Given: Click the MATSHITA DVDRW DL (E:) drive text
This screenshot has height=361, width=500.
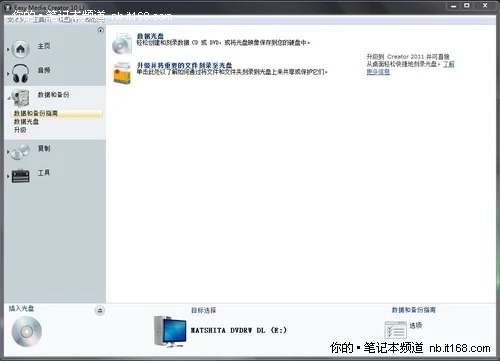Looking at the screenshot, I should pyautogui.click(x=238, y=330).
